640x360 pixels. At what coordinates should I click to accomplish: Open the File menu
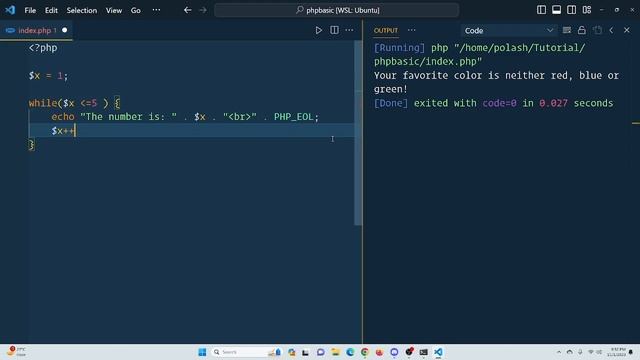(x=30, y=10)
